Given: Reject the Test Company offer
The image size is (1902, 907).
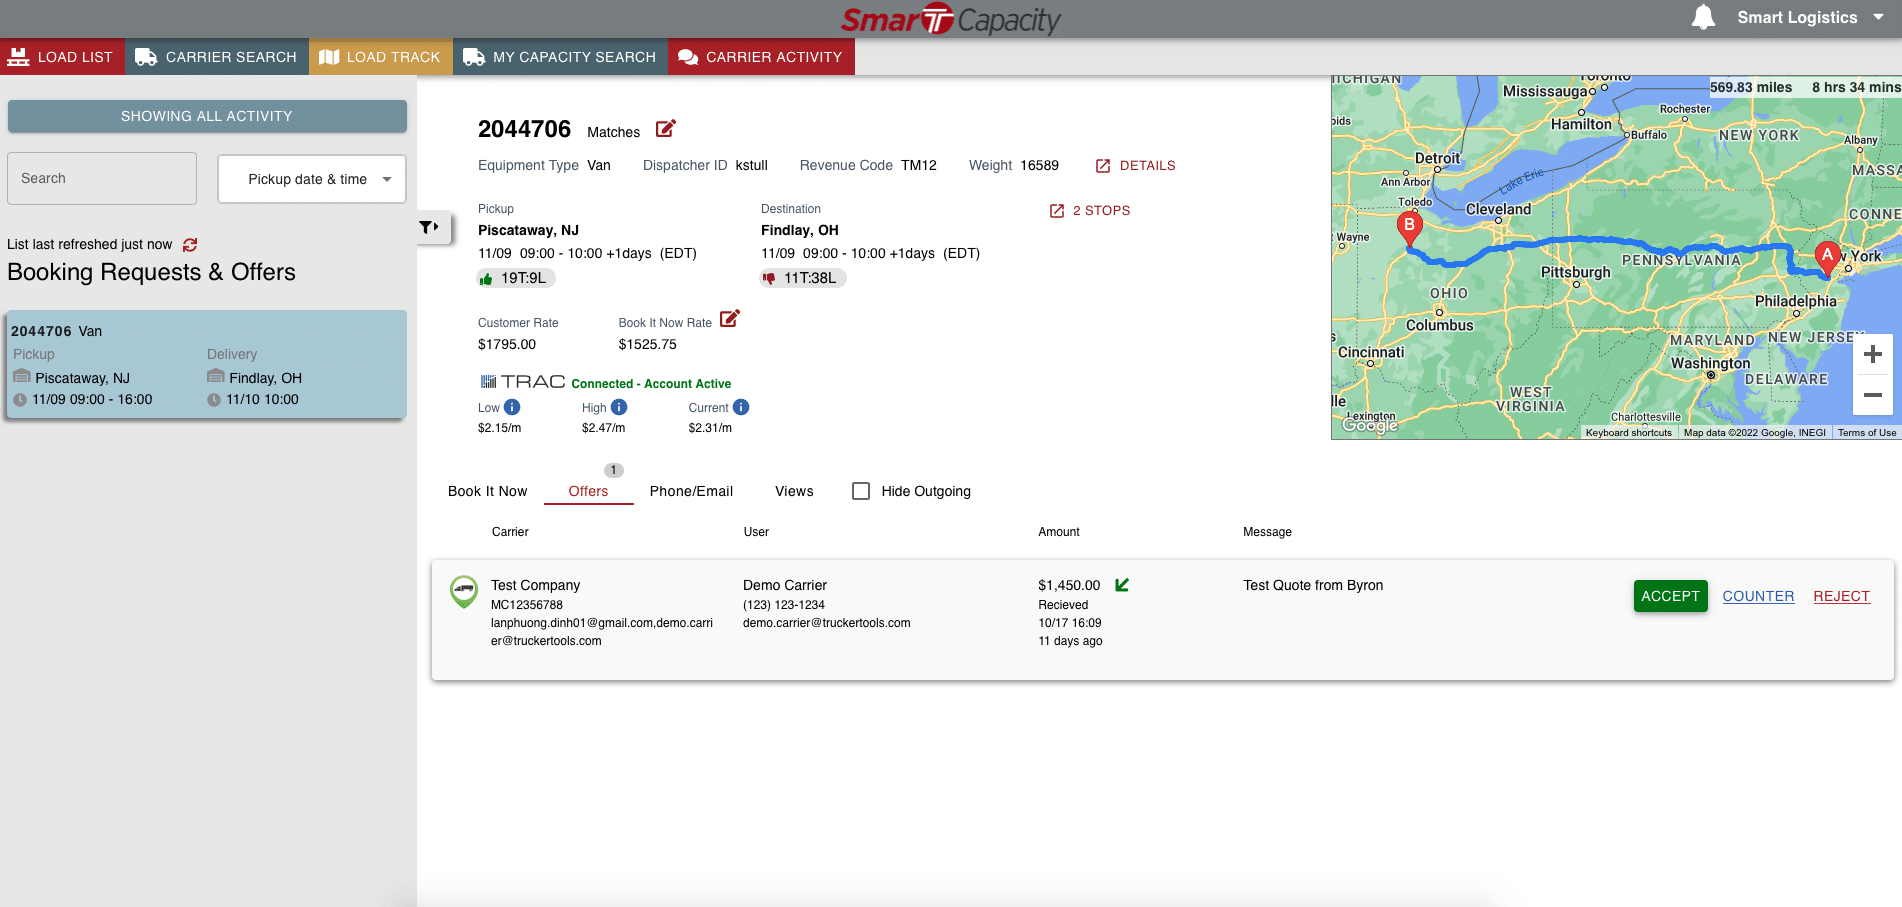Looking at the screenshot, I should (x=1841, y=596).
